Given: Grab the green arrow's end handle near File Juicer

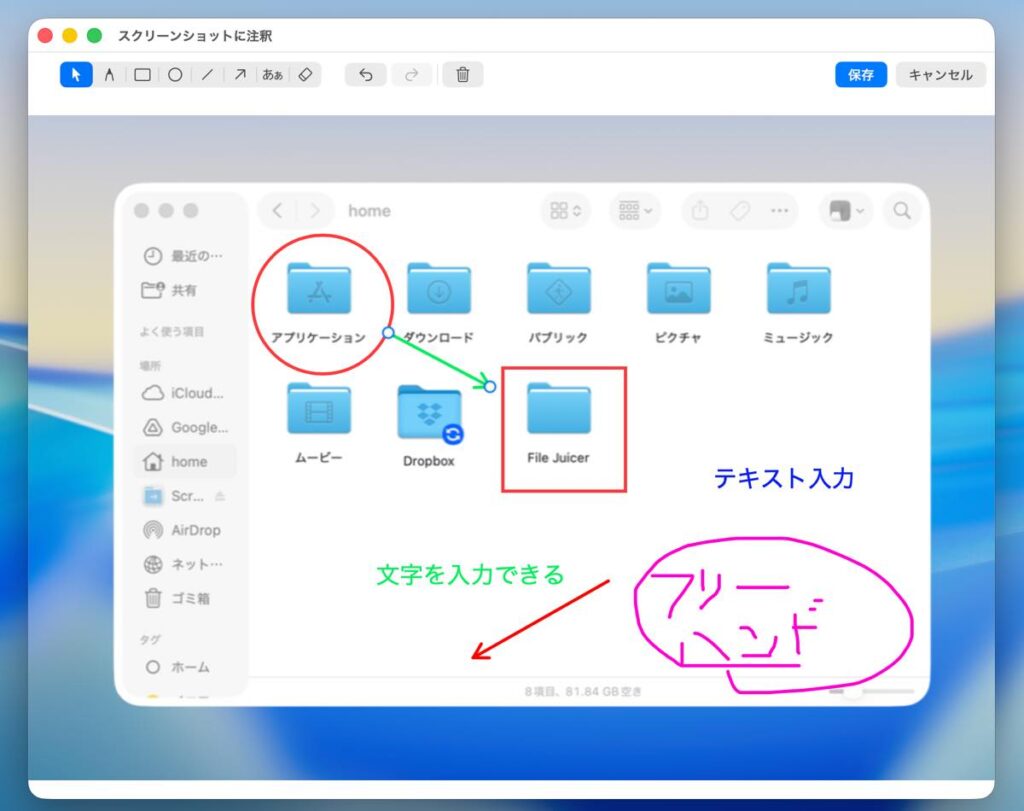Looking at the screenshot, I should tap(490, 386).
